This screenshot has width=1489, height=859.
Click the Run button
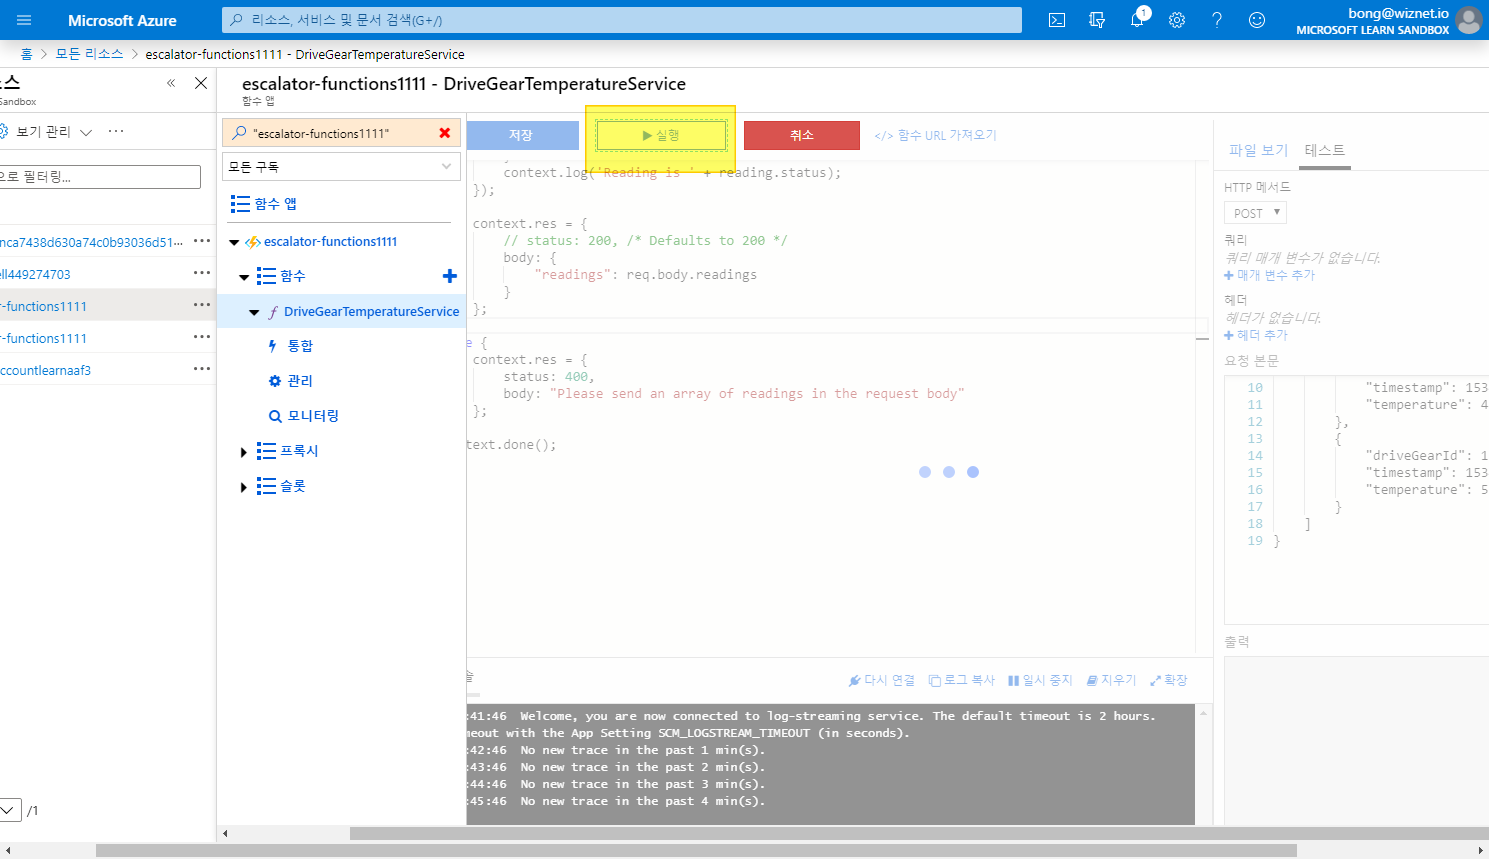[x=661, y=135]
